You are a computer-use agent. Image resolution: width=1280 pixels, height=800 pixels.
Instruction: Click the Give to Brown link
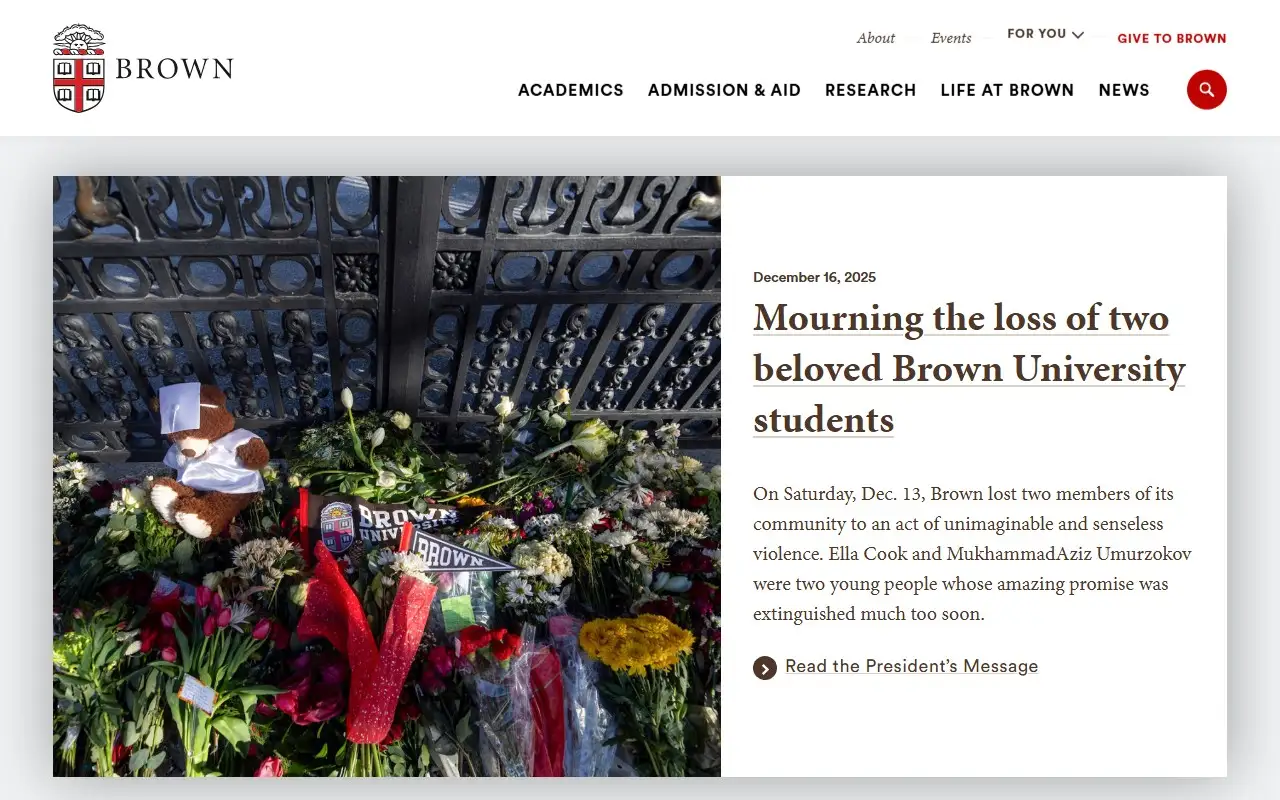tap(1171, 39)
